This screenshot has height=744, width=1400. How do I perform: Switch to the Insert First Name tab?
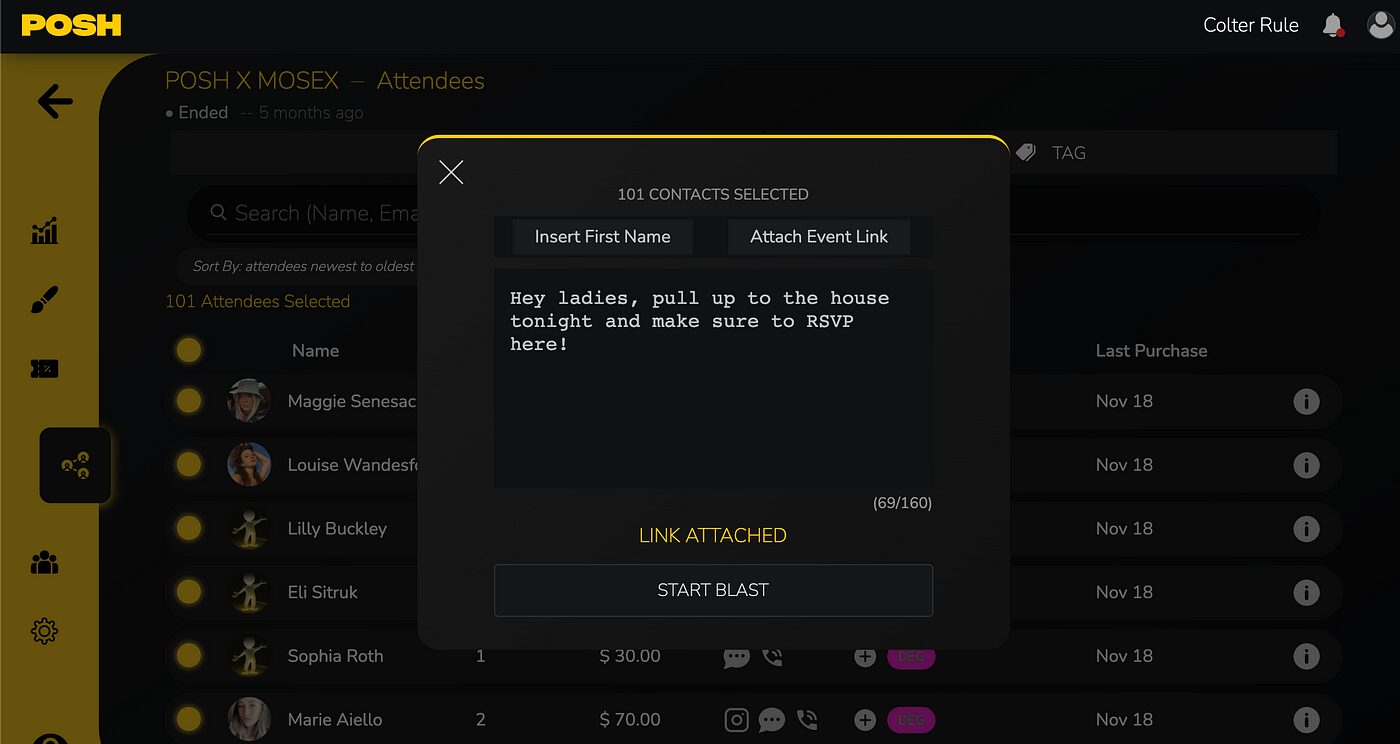pyautogui.click(x=602, y=237)
